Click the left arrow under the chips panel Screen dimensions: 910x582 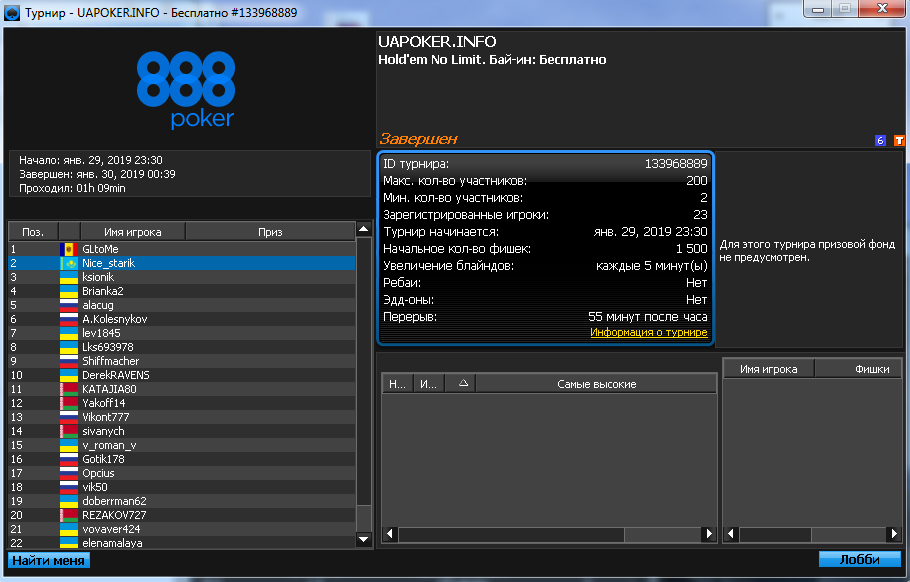(731, 534)
